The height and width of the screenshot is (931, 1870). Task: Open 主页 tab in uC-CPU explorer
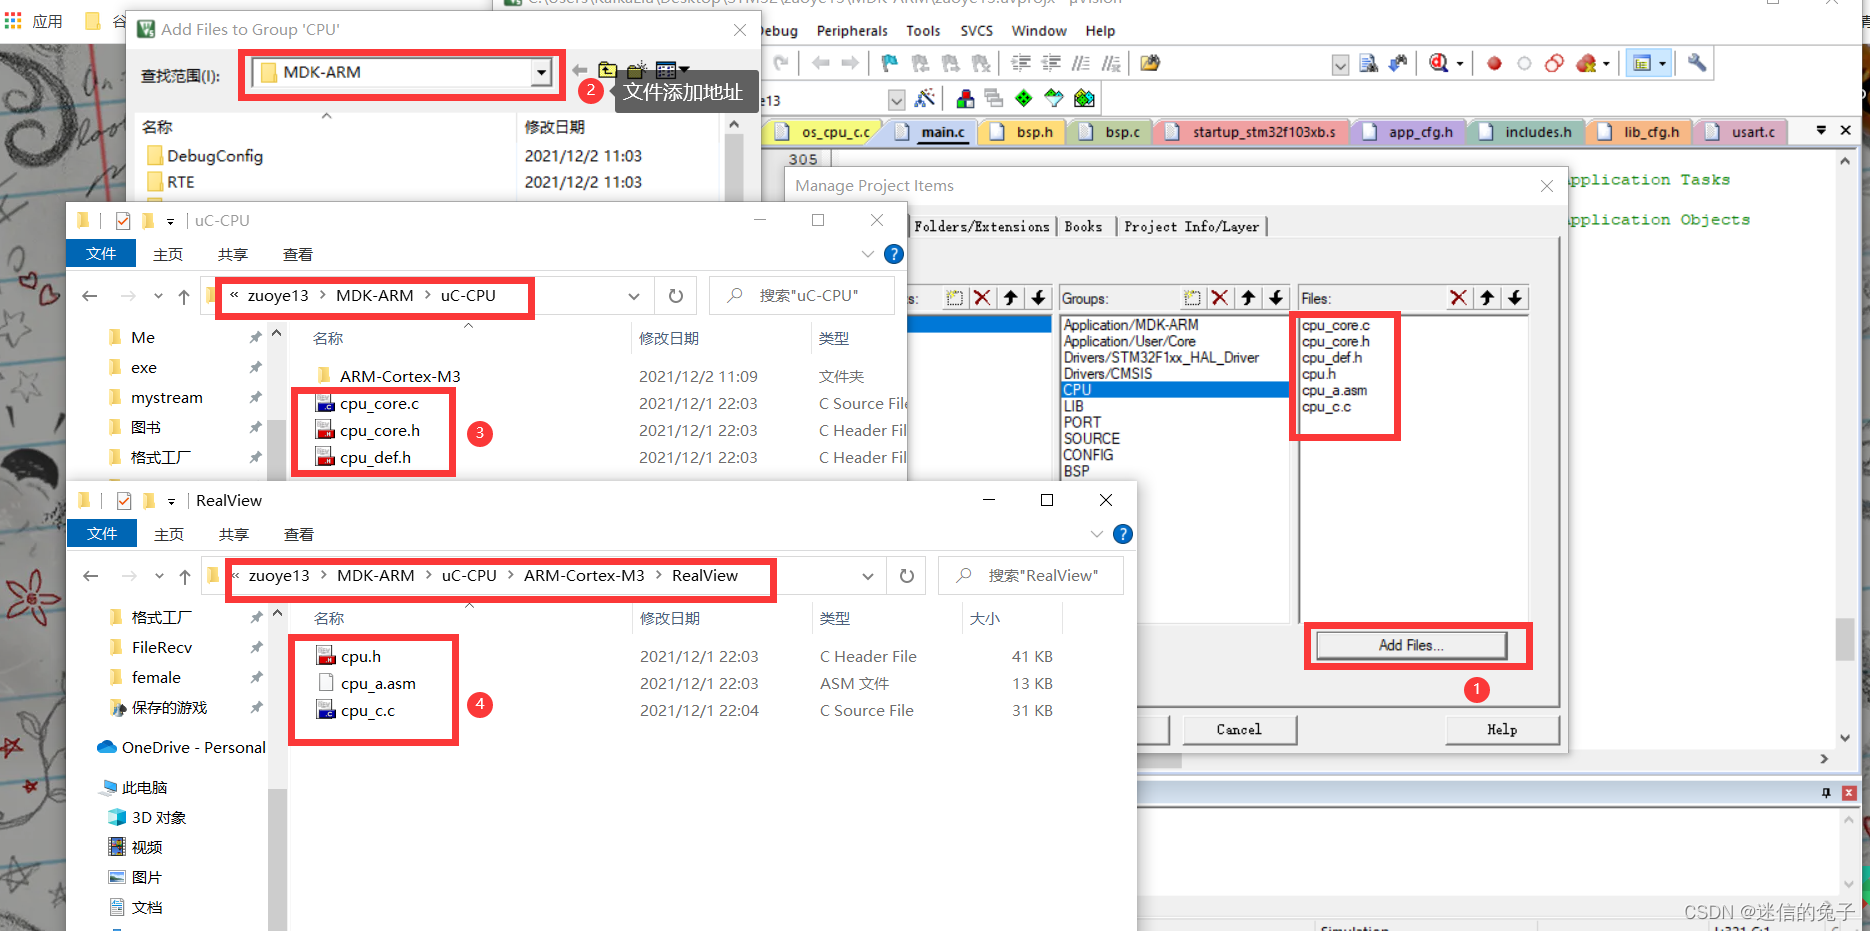[167, 254]
